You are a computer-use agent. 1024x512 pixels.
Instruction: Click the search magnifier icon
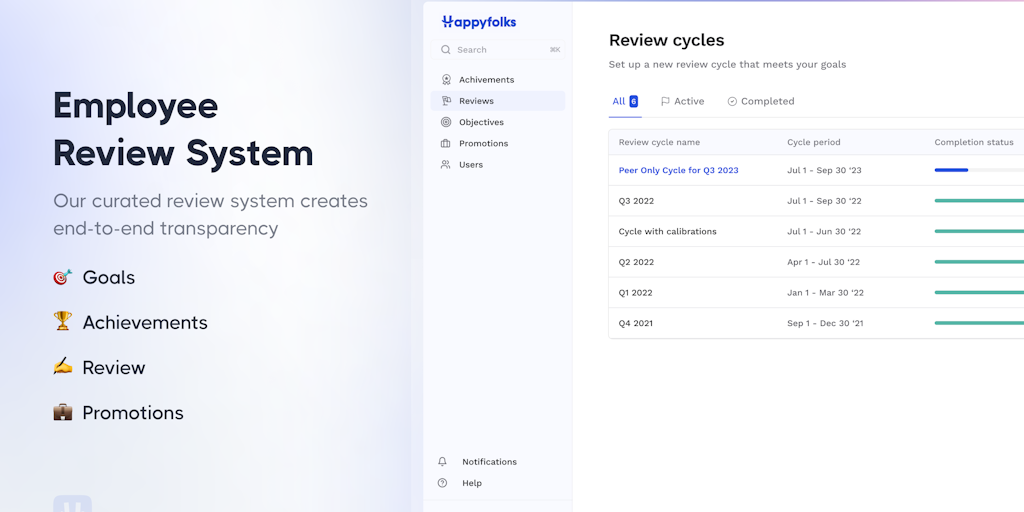tap(446, 50)
